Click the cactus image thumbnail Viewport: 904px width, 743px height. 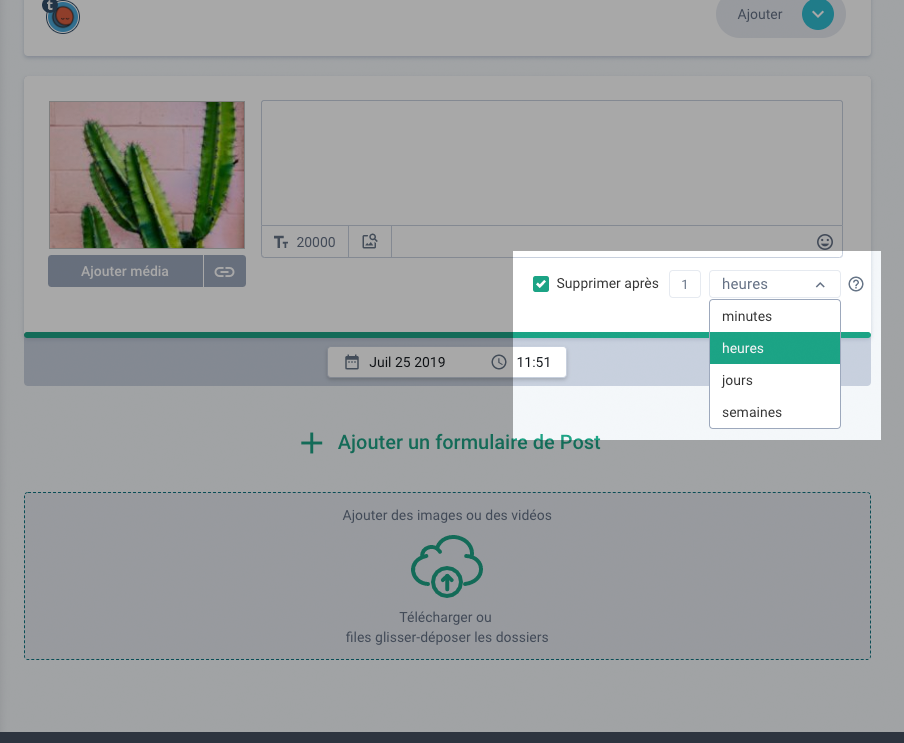[x=147, y=175]
